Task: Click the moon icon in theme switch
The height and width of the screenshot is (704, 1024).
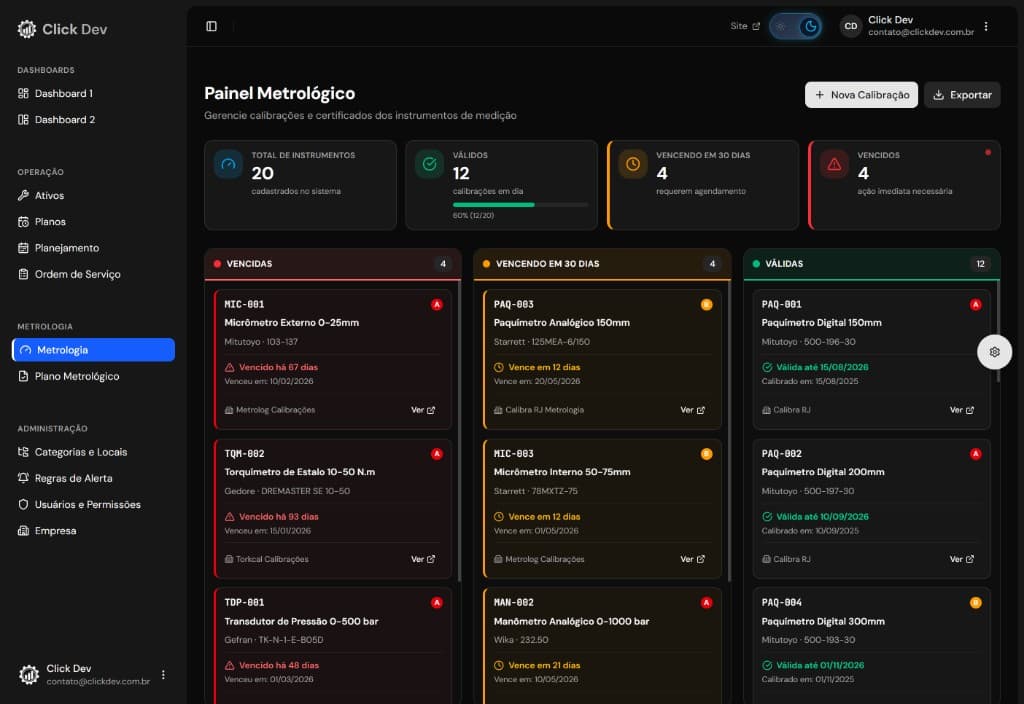Action: (810, 26)
